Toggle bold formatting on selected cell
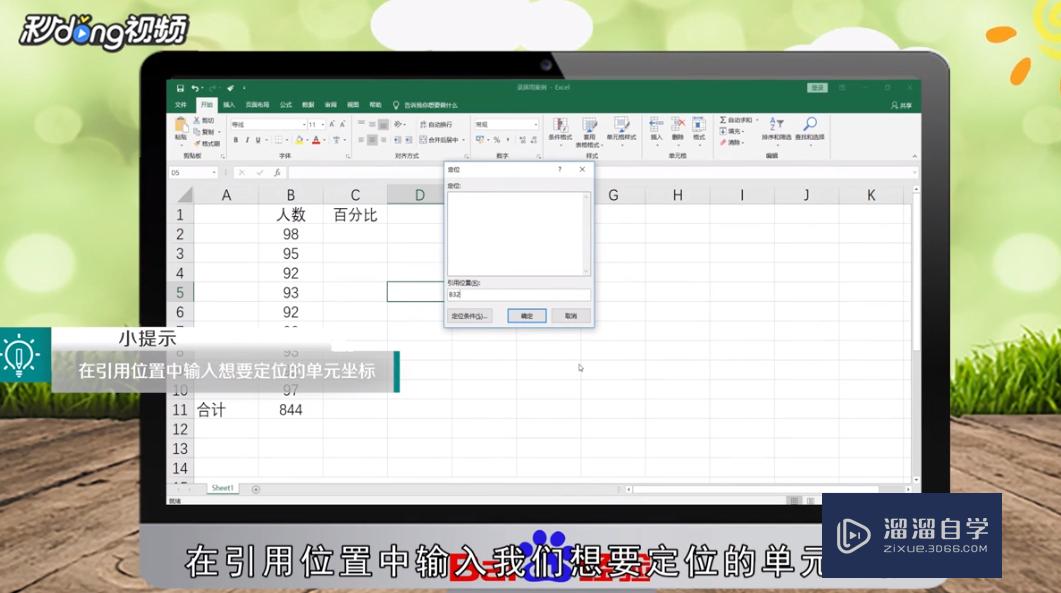1061x593 pixels. coord(235,139)
